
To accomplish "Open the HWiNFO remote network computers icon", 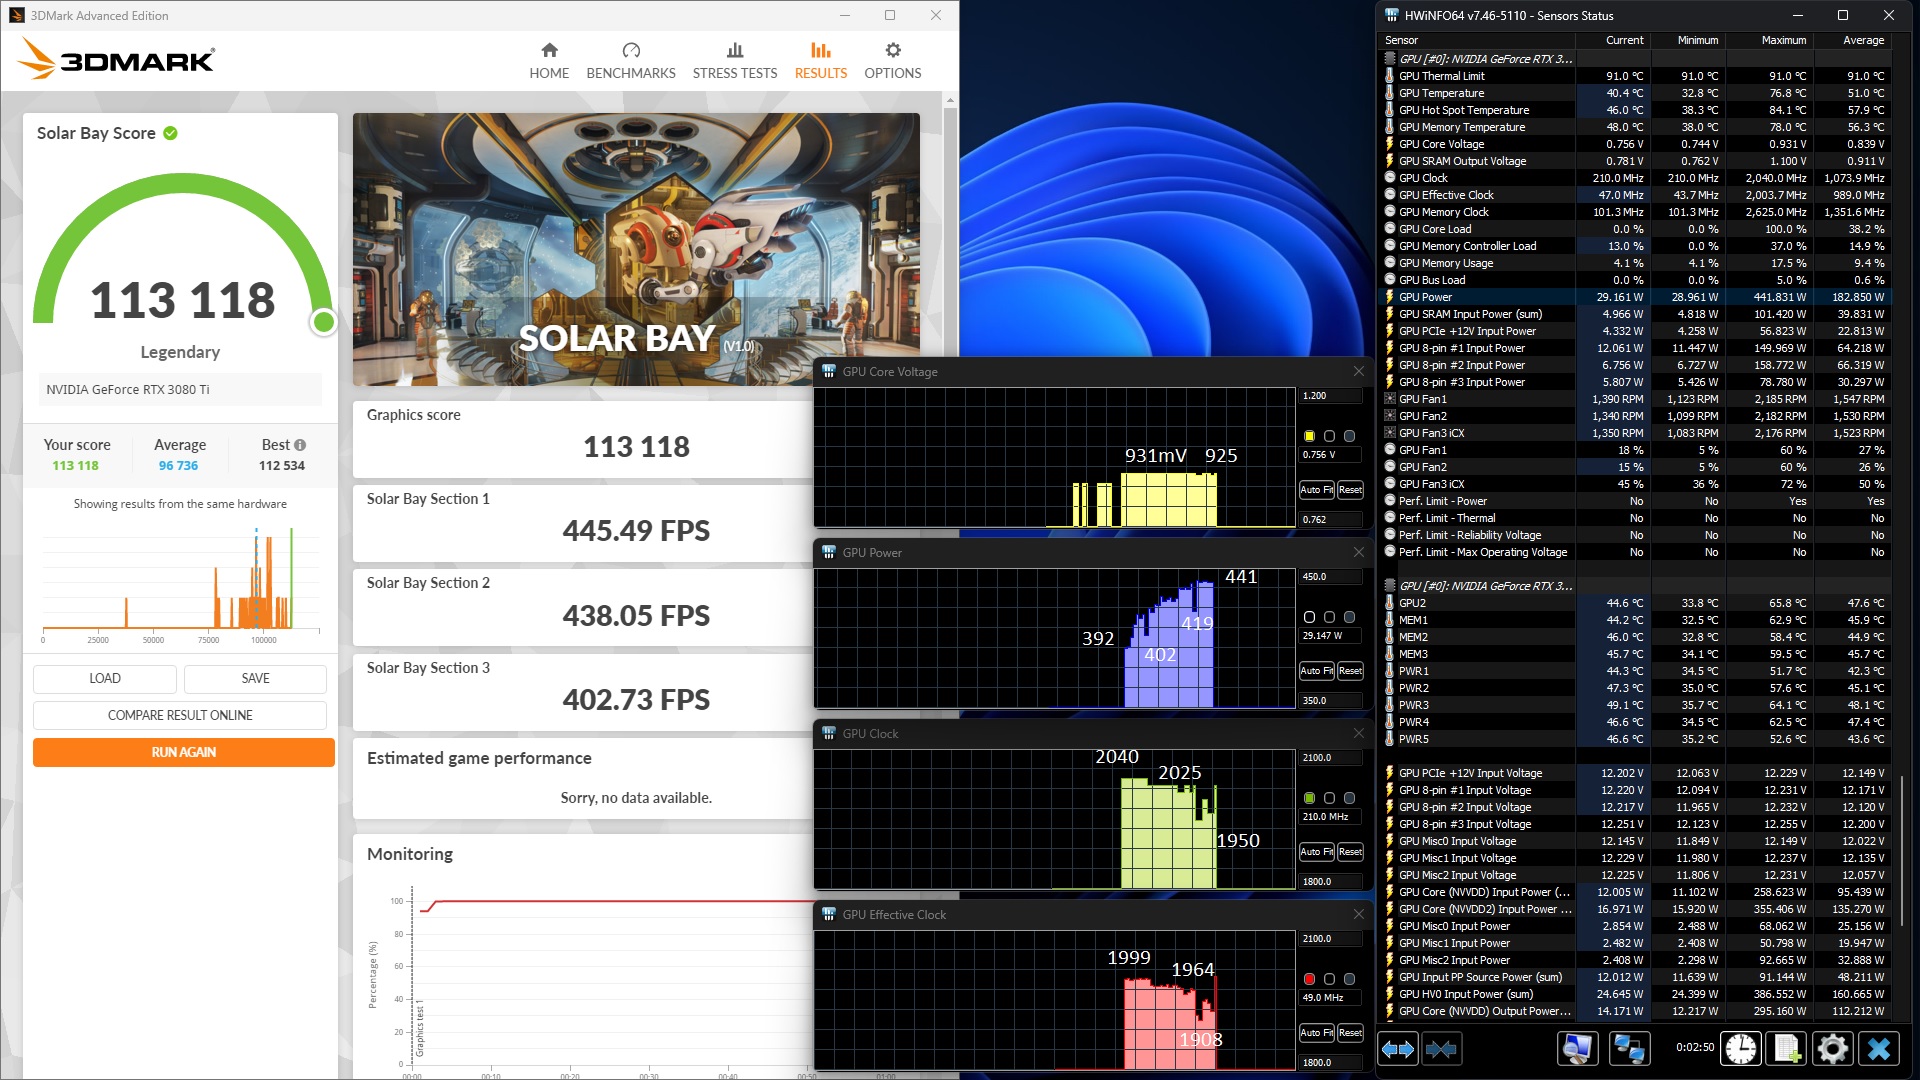I will (1629, 1048).
